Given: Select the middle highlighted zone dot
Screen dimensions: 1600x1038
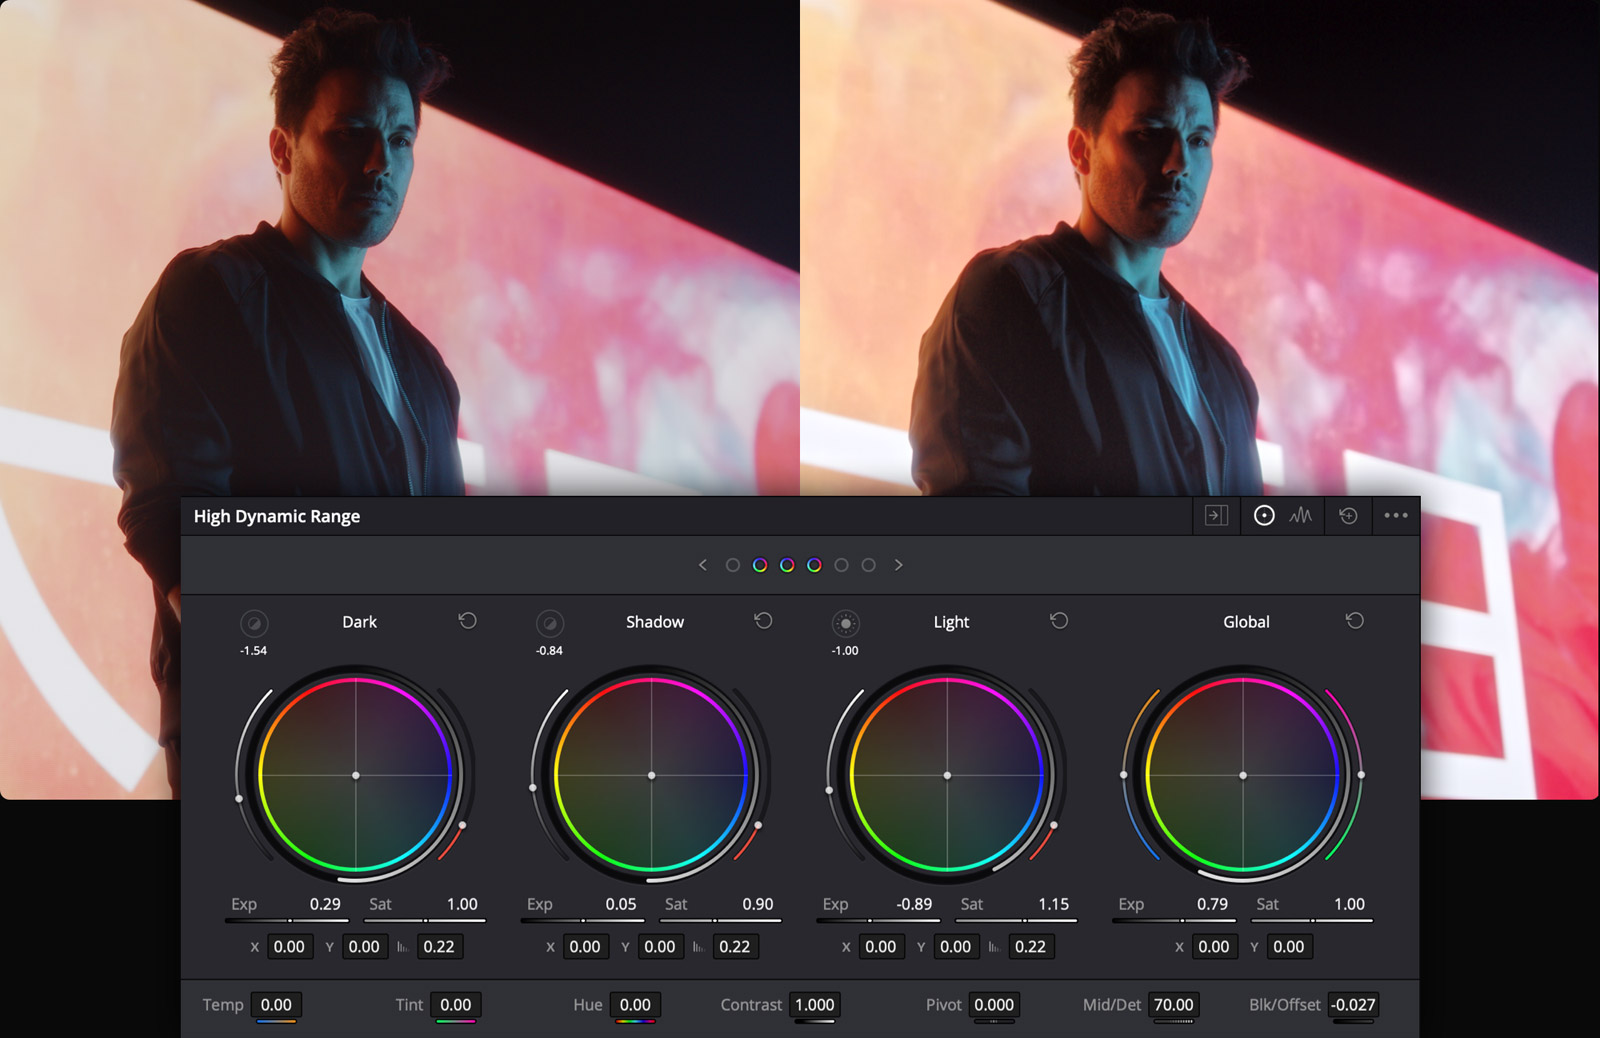Looking at the screenshot, I should tap(786, 564).
